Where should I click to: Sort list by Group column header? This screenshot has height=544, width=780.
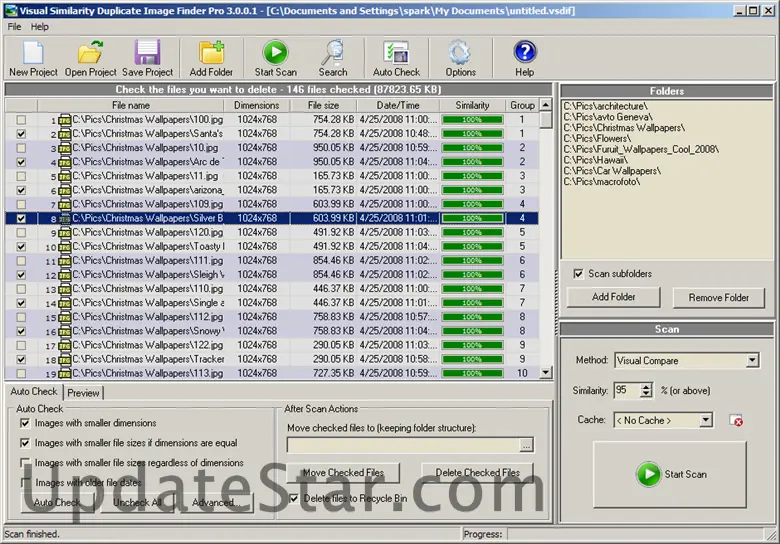pyautogui.click(x=522, y=105)
